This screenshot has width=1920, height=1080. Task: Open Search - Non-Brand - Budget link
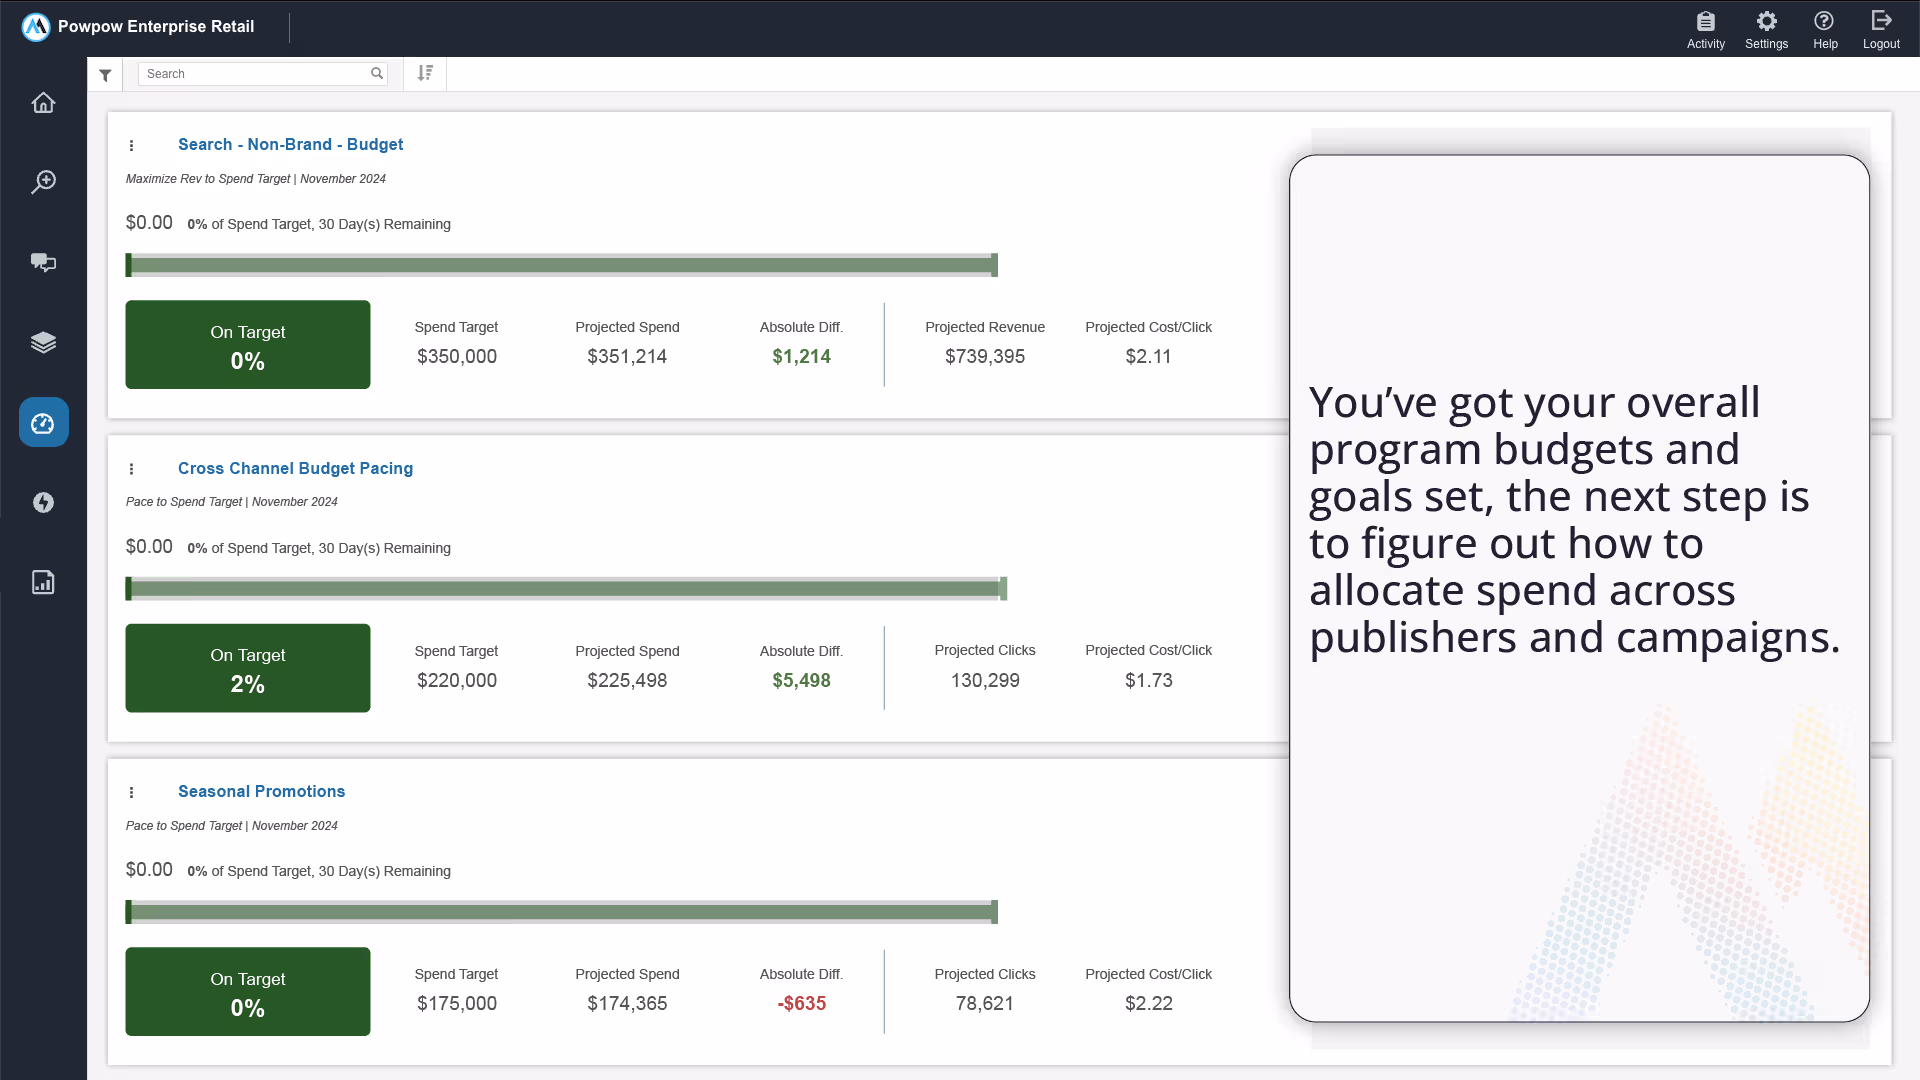tap(290, 144)
